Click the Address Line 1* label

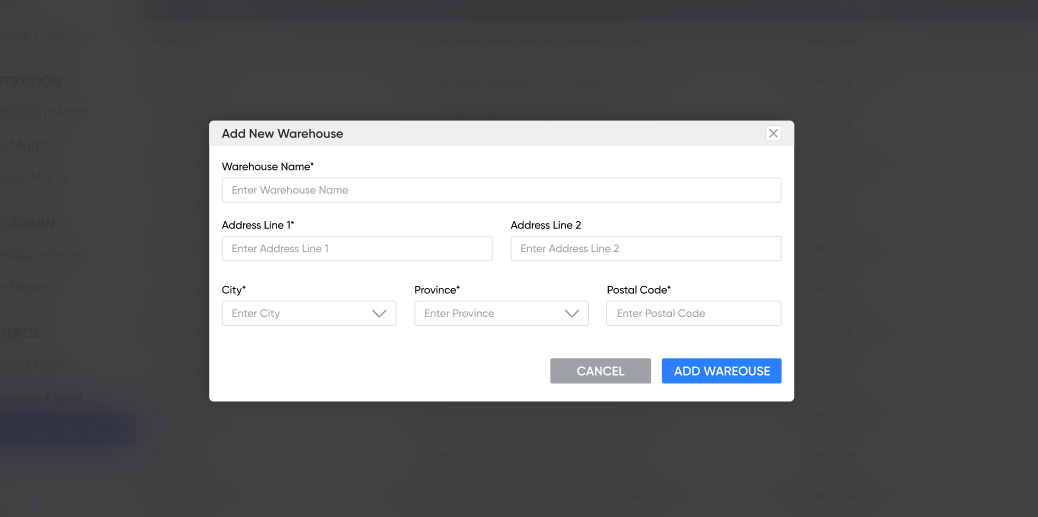click(258, 225)
